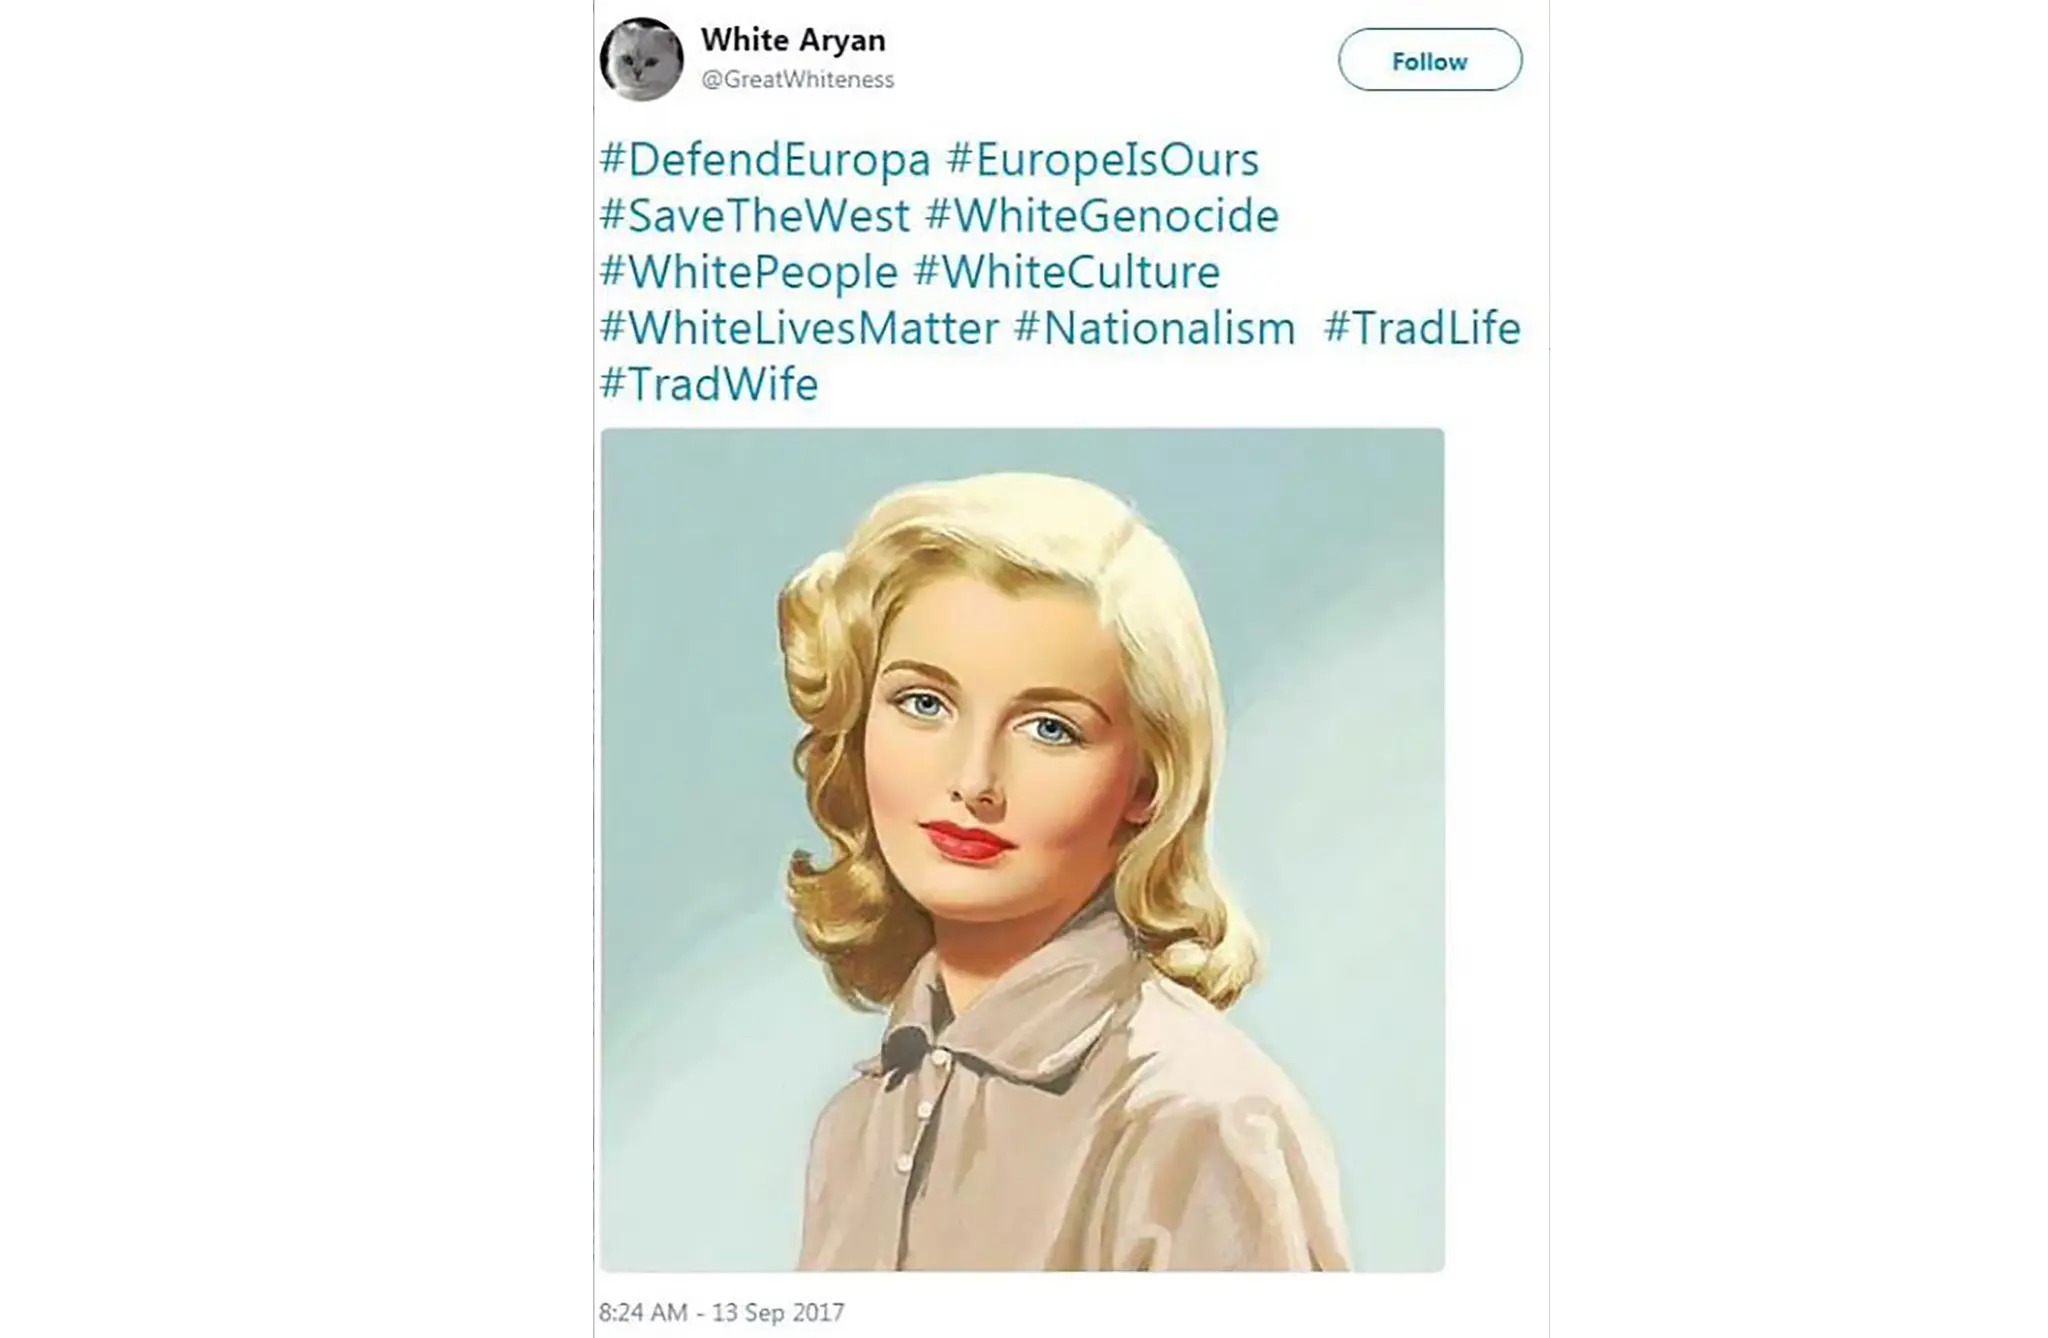This screenshot has width=2048, height=1338.
Task: Click the #WhitePeople hashtag
Action: [749, 272]
